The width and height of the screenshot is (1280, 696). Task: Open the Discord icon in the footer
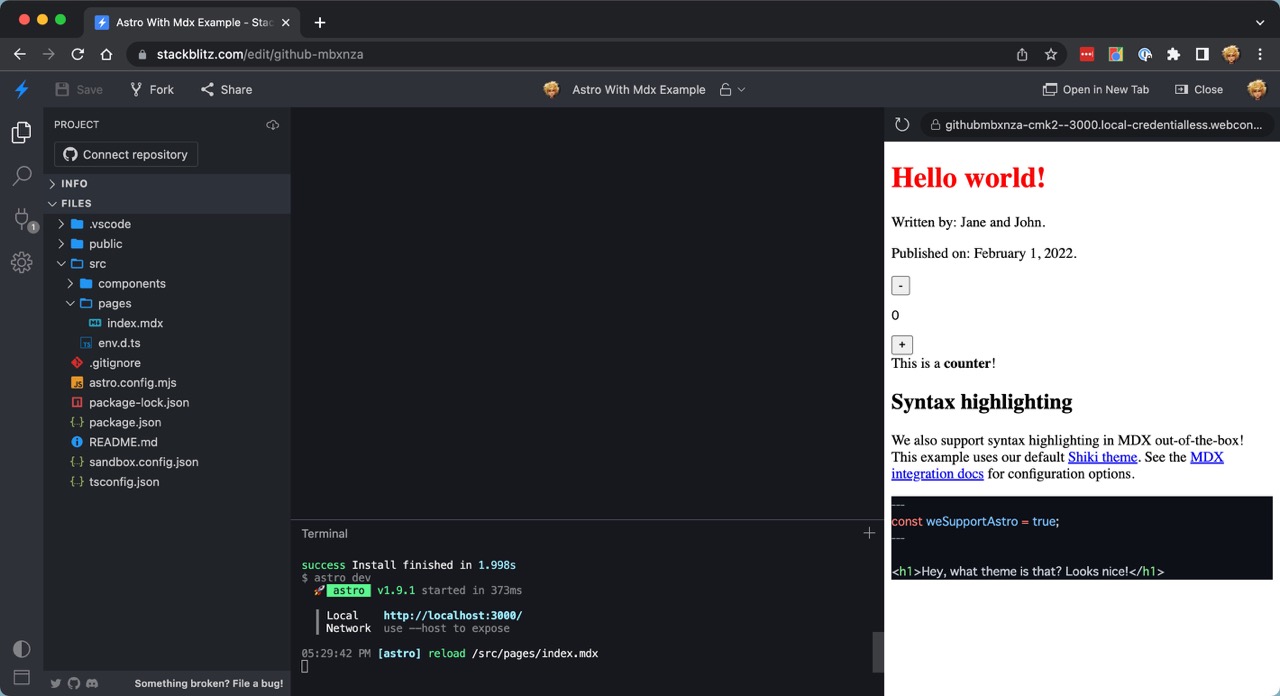[92, 684]
